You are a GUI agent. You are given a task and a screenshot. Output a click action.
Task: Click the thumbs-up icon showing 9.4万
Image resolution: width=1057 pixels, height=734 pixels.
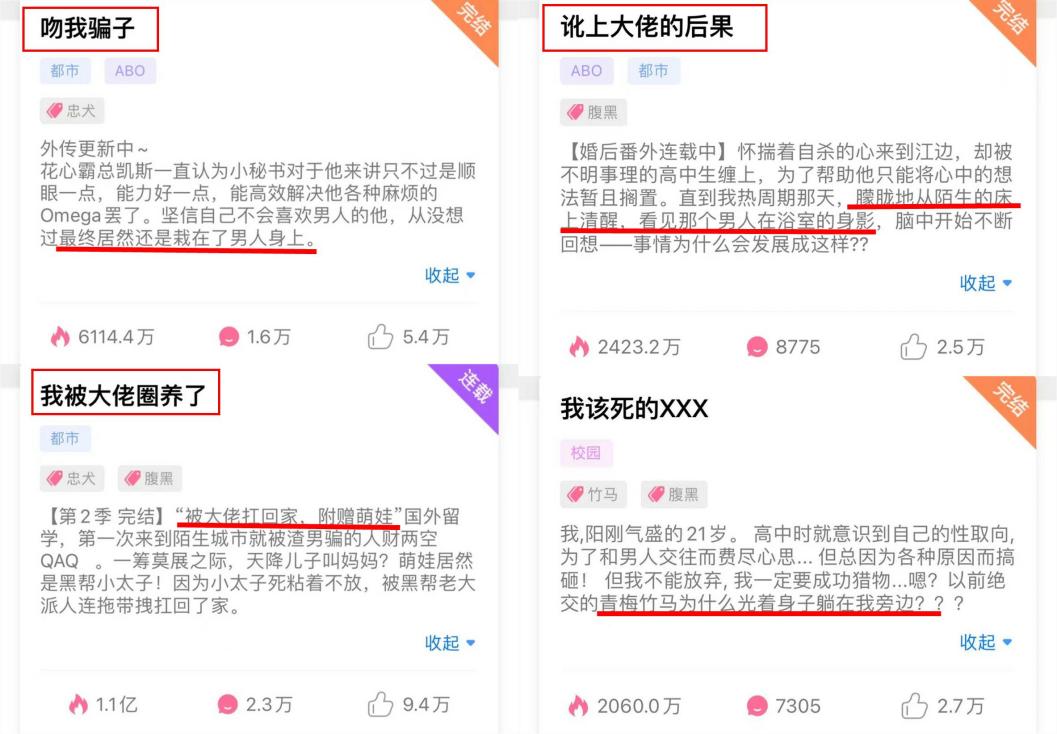[x=380, y=704]
